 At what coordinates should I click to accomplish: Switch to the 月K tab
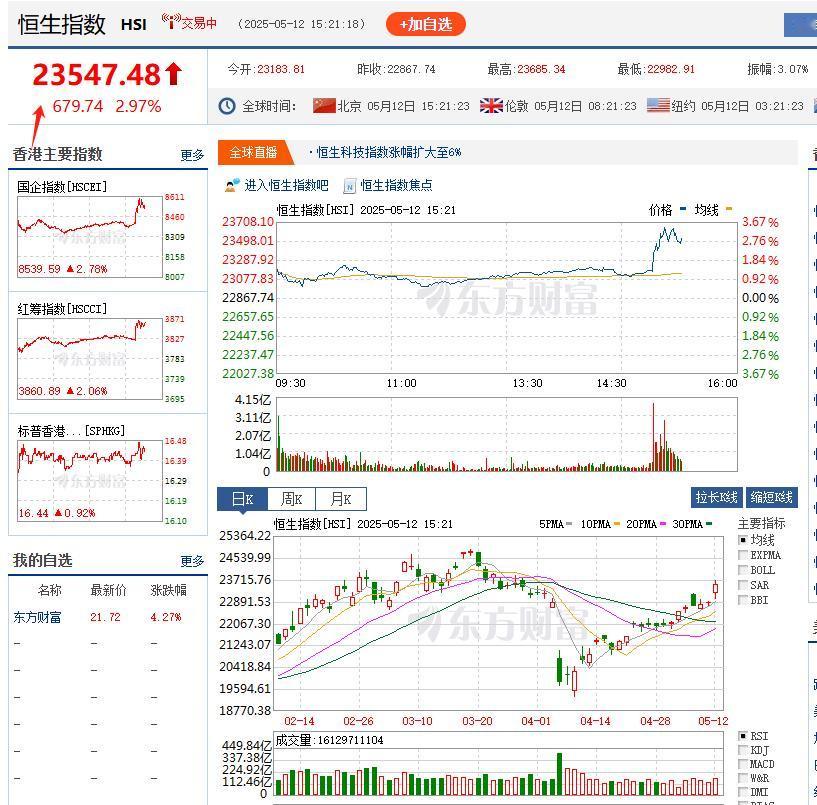[341, 499]
